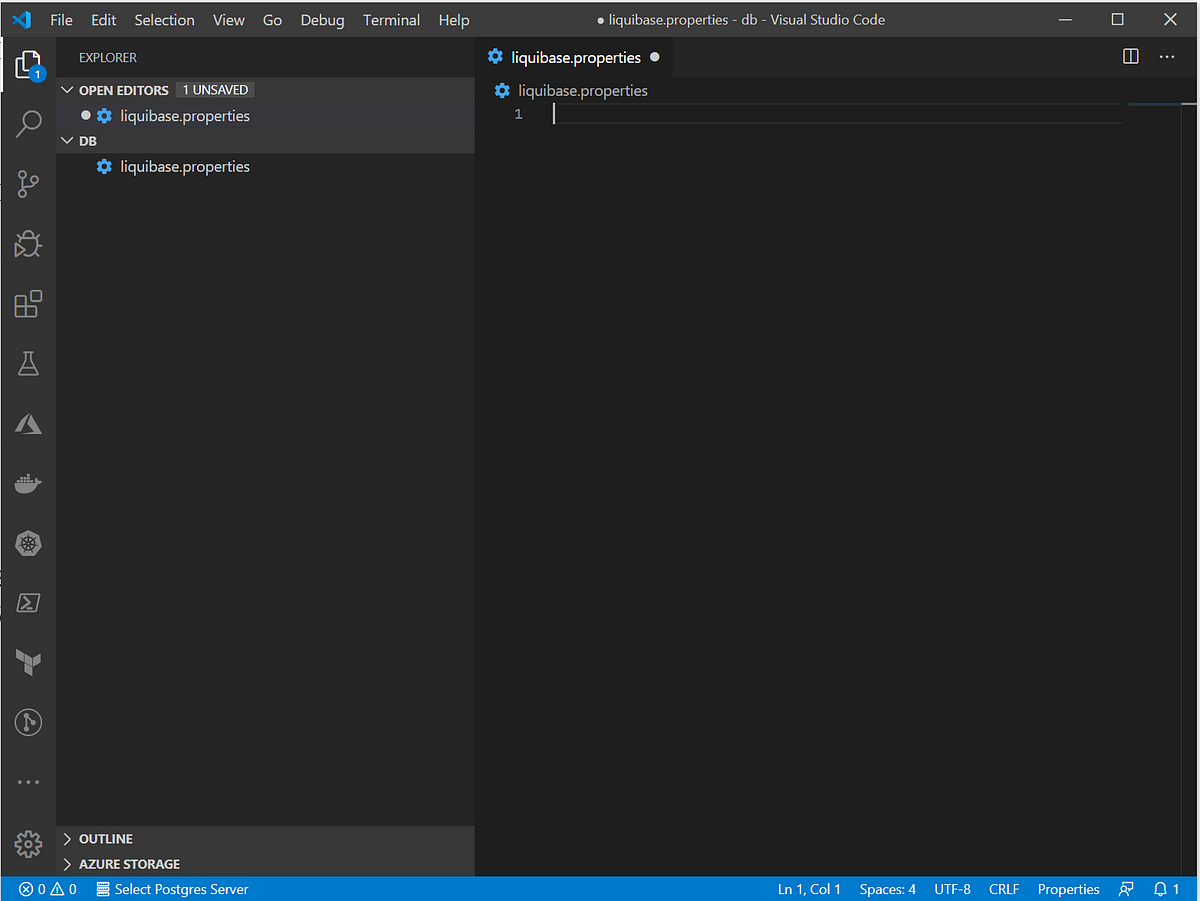Open the Debug view bug icon
Screen dimensions: 1200x901
[28, 244]
